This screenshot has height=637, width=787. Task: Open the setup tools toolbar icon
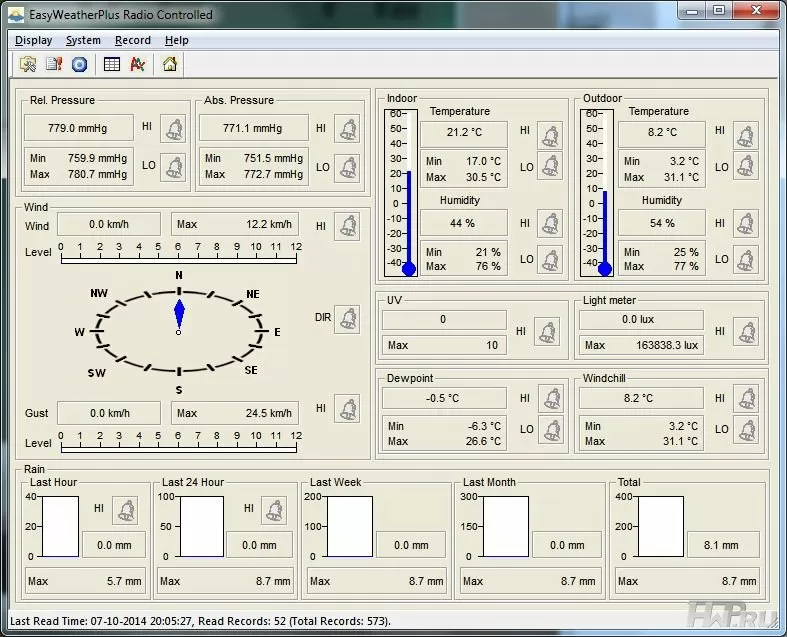[x=28, y=64]
